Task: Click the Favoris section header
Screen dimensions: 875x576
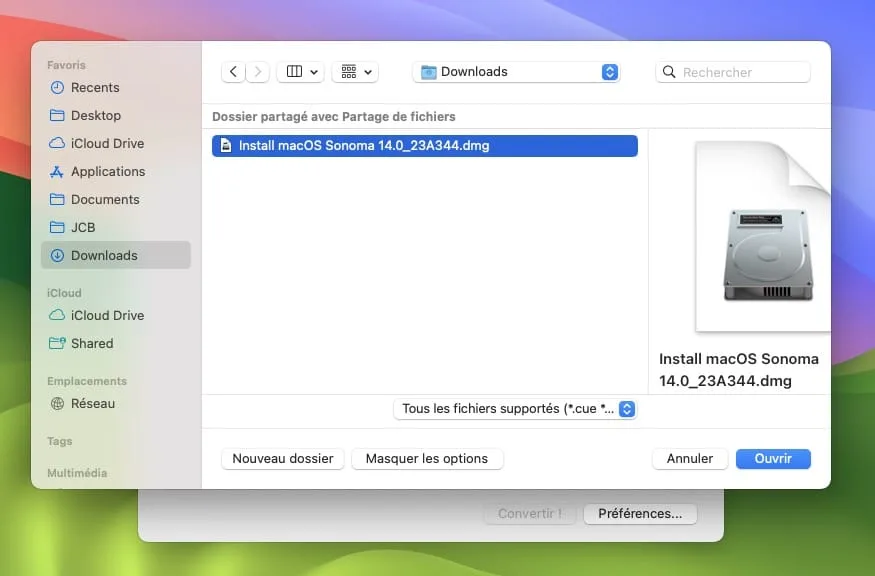Action: coord(66,65)
